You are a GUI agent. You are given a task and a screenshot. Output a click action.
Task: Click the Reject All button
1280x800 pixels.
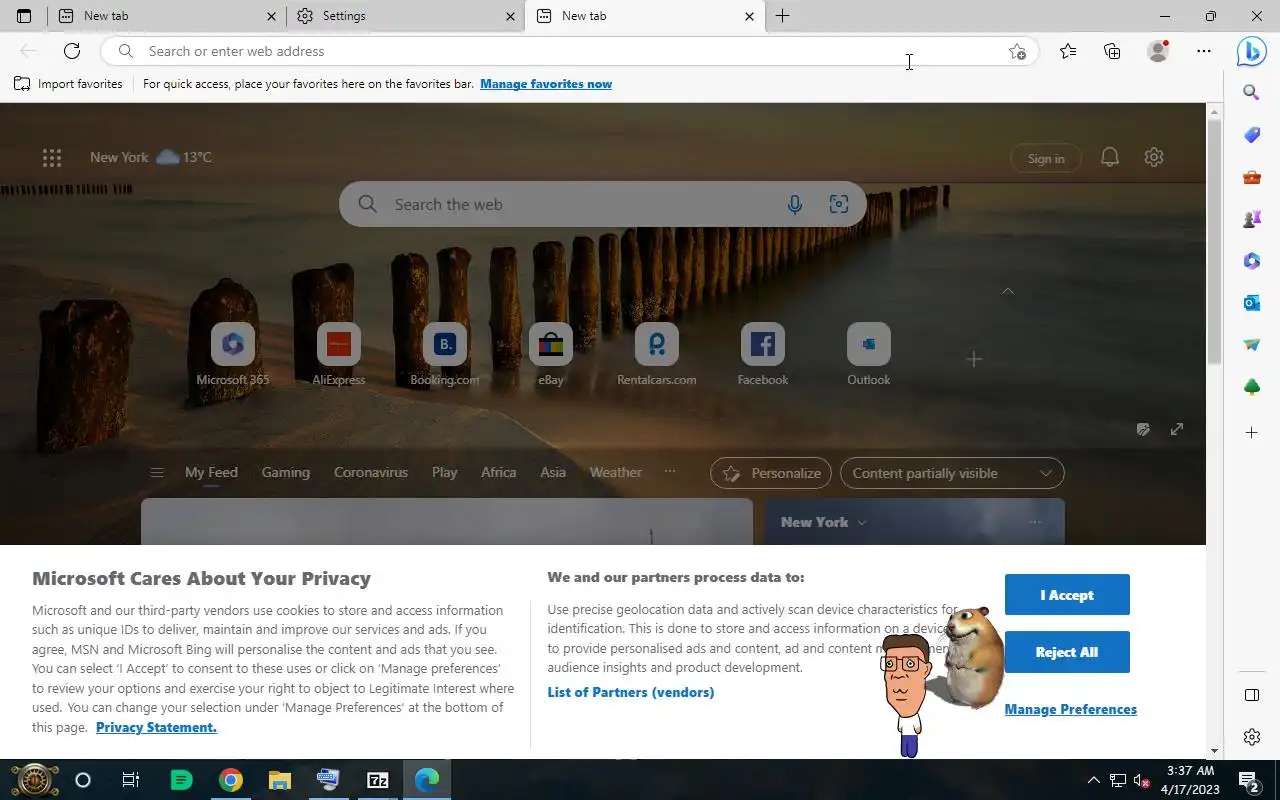click(x=1067, y=652)
